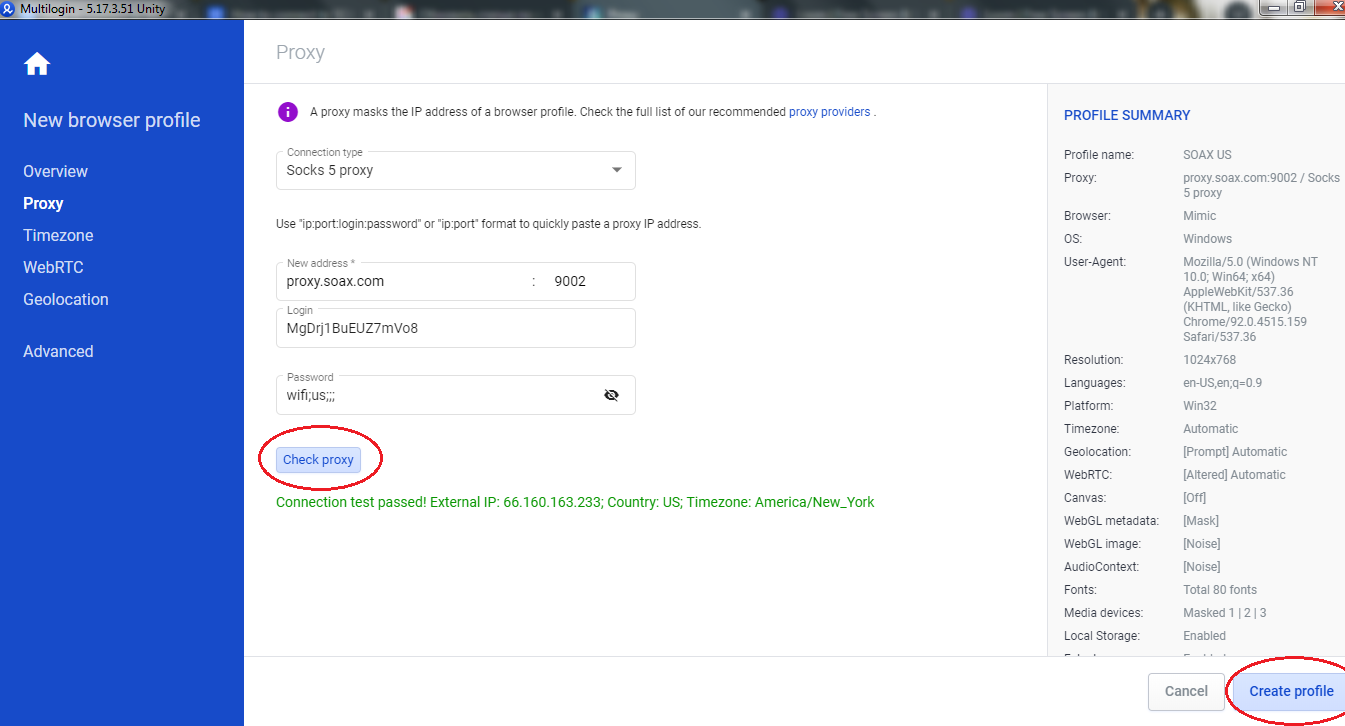Click the Canvas value [Off]
This screenshot has width=1345, height=726.
coord(1194,498)
